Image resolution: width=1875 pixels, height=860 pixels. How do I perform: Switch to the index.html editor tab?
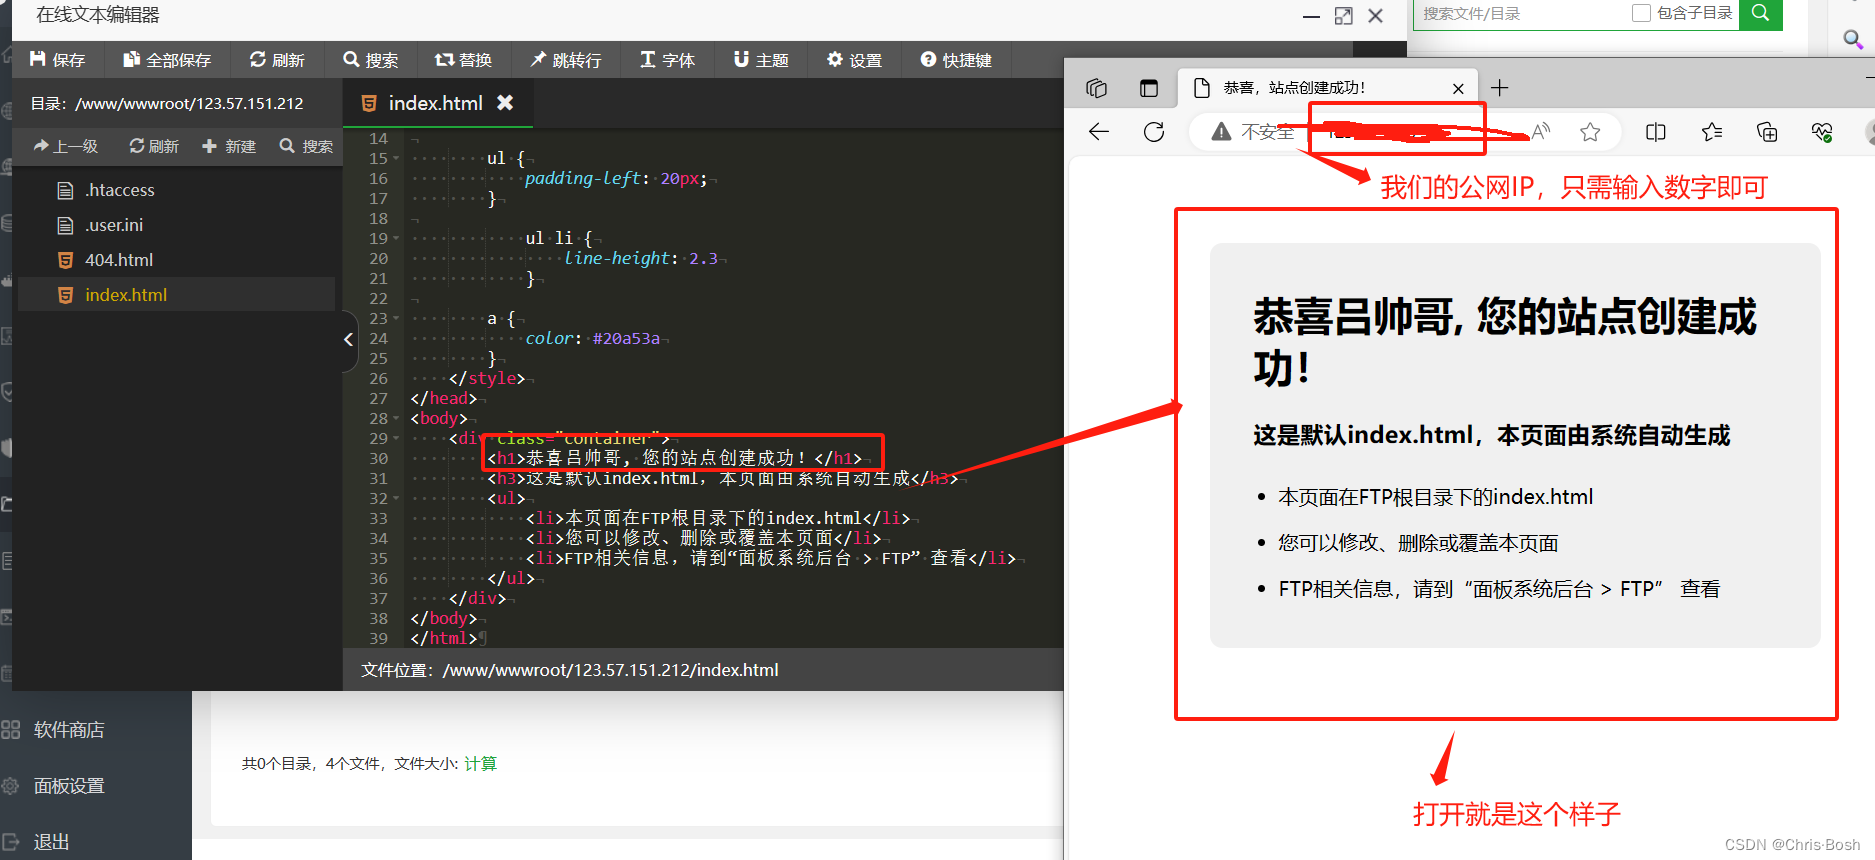pos(435,103)
